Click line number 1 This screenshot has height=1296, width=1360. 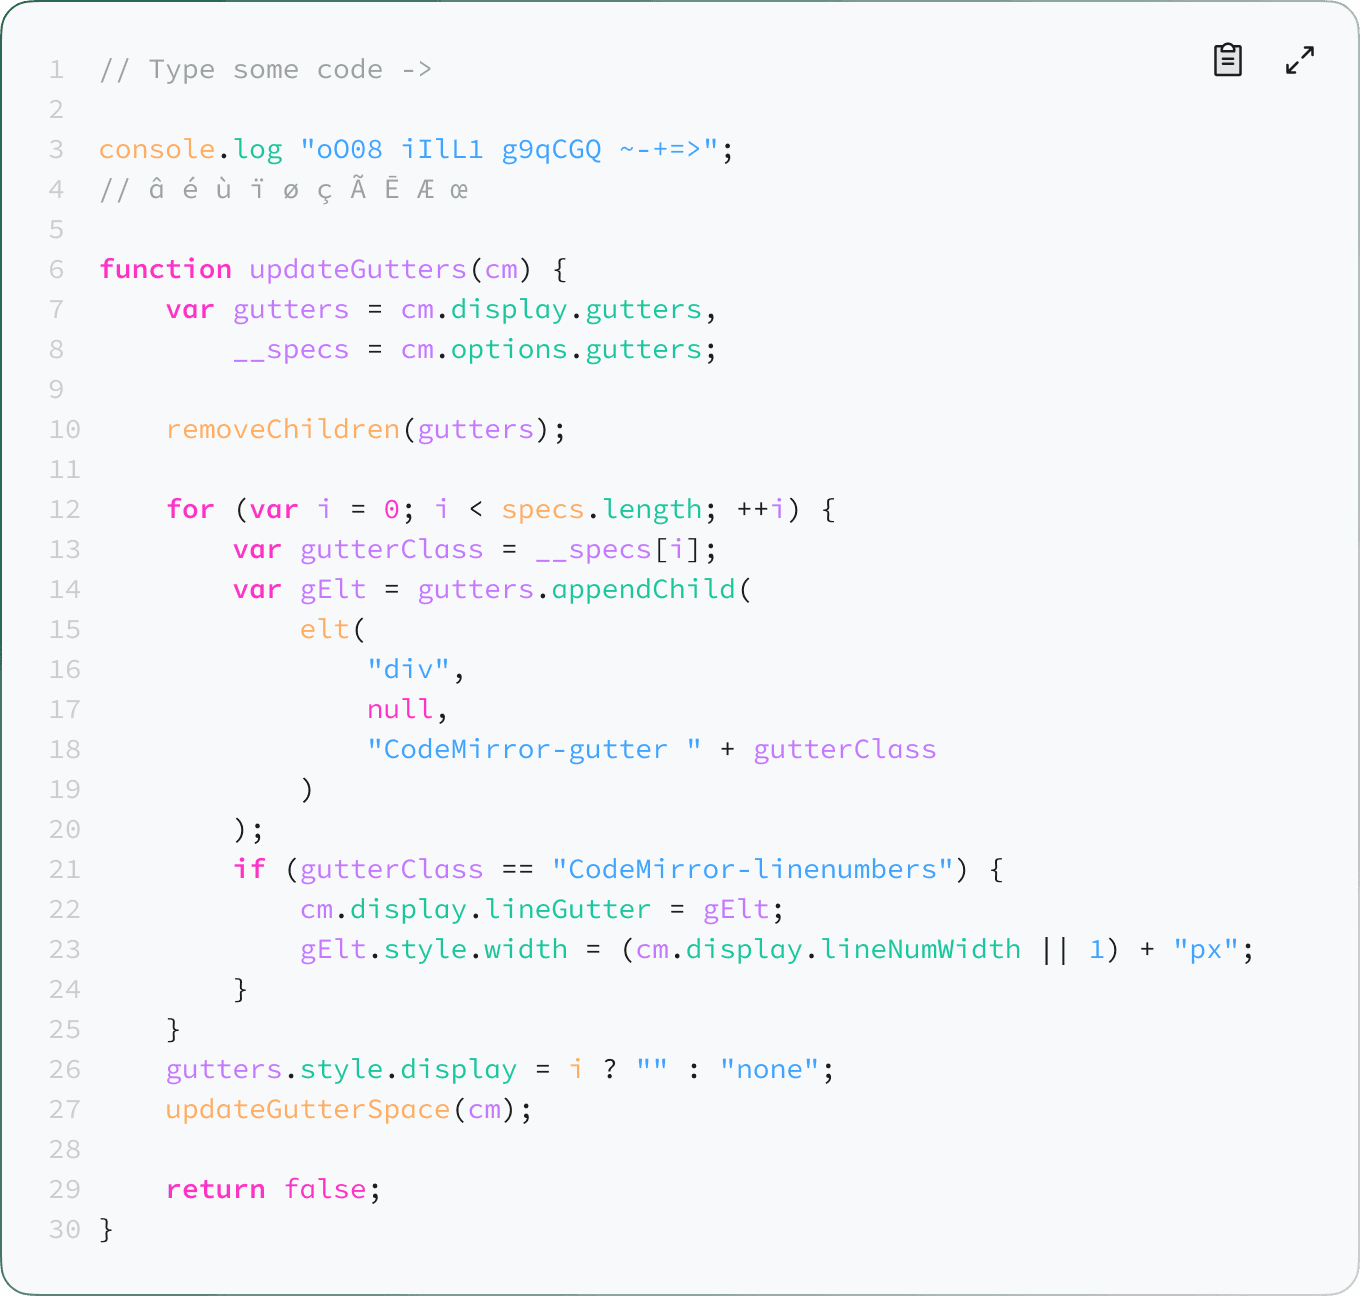56,69
